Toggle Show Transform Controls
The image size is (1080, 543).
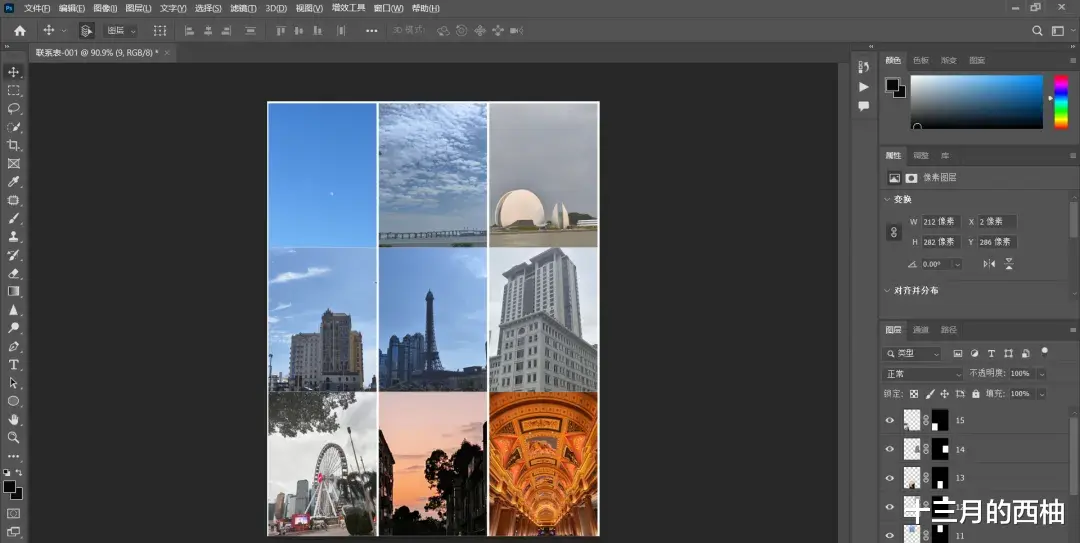point(160,30)
